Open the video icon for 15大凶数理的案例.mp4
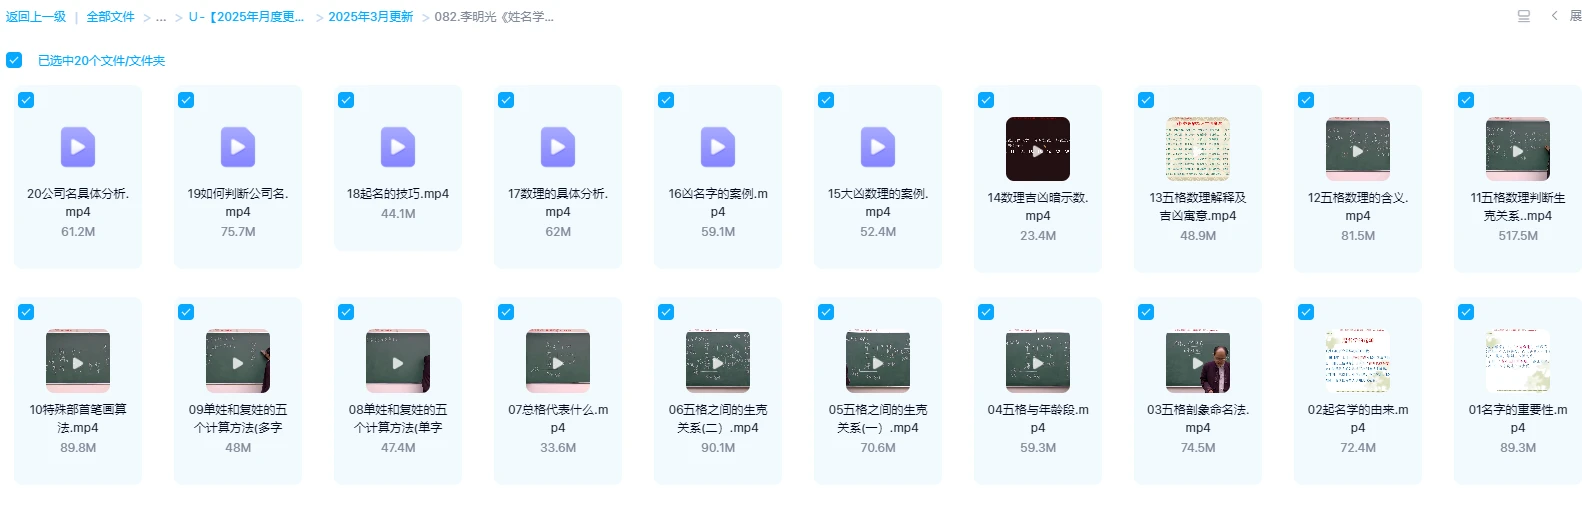This screenshot has height=520, width=1582. (878, 147)
